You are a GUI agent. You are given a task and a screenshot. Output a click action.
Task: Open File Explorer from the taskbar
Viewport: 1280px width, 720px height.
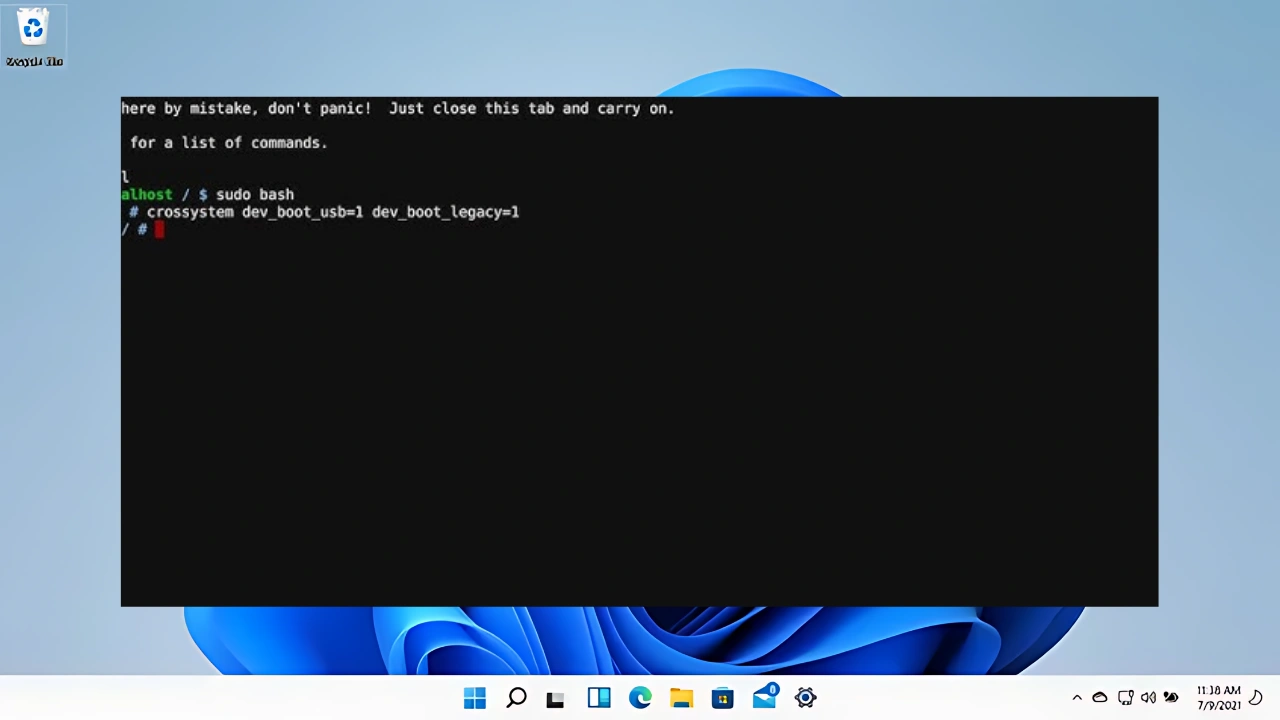(x=681, y=698)
